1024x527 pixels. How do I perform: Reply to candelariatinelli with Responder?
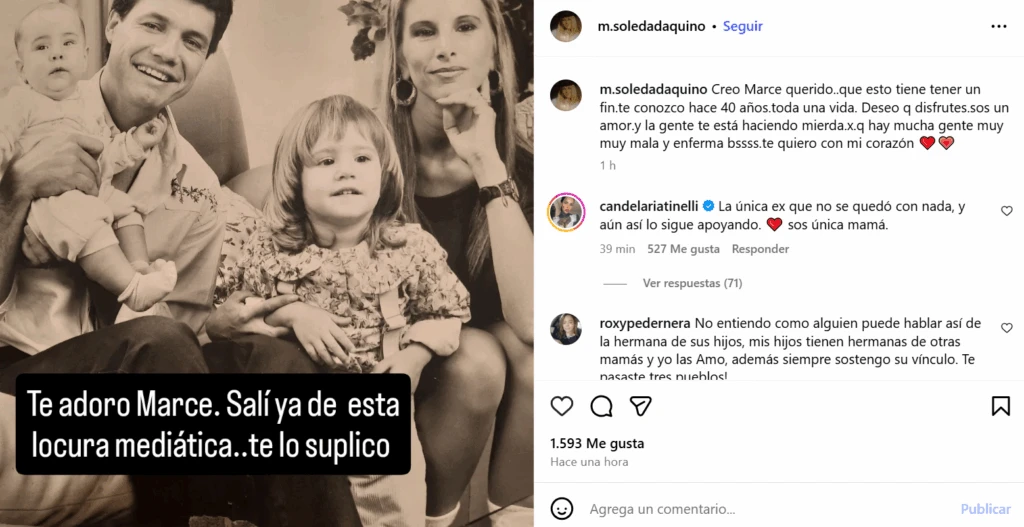pos(760,249)
